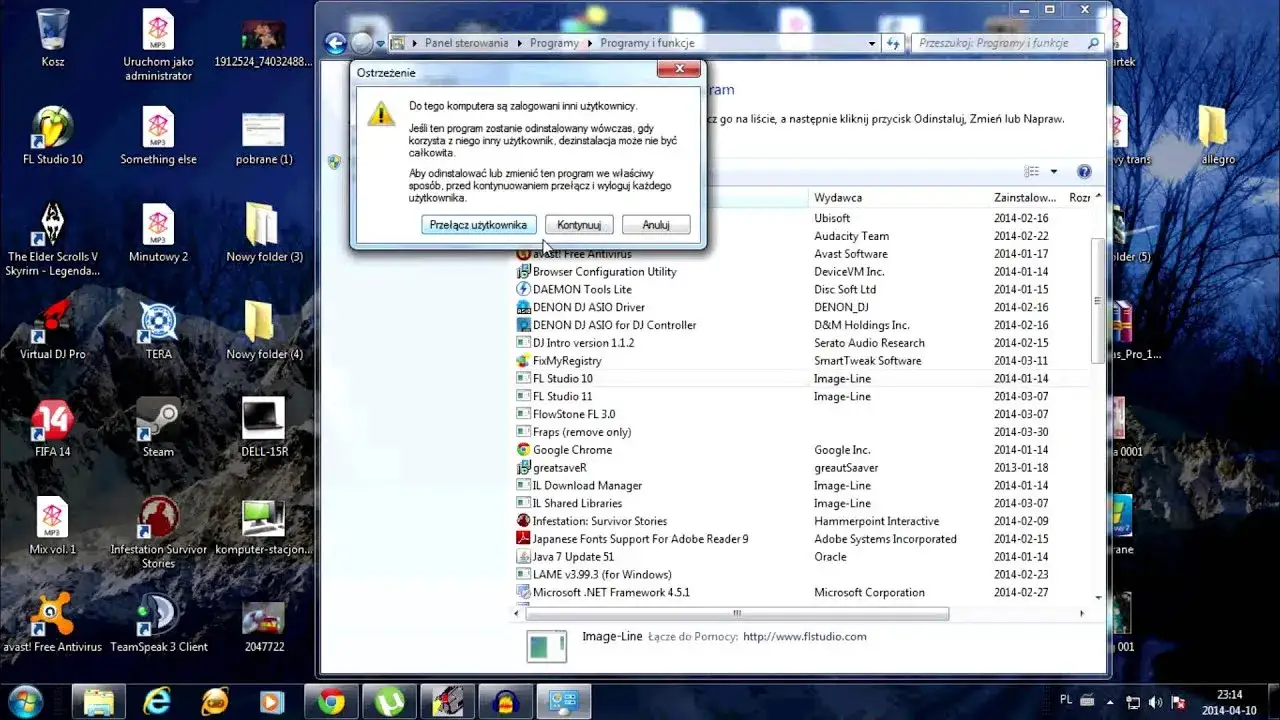Expand the view options dropdown arrow
Image resolution: width=1280 pixels, height=720 pixels.
pyautogui.click(x=1053, y=172)
